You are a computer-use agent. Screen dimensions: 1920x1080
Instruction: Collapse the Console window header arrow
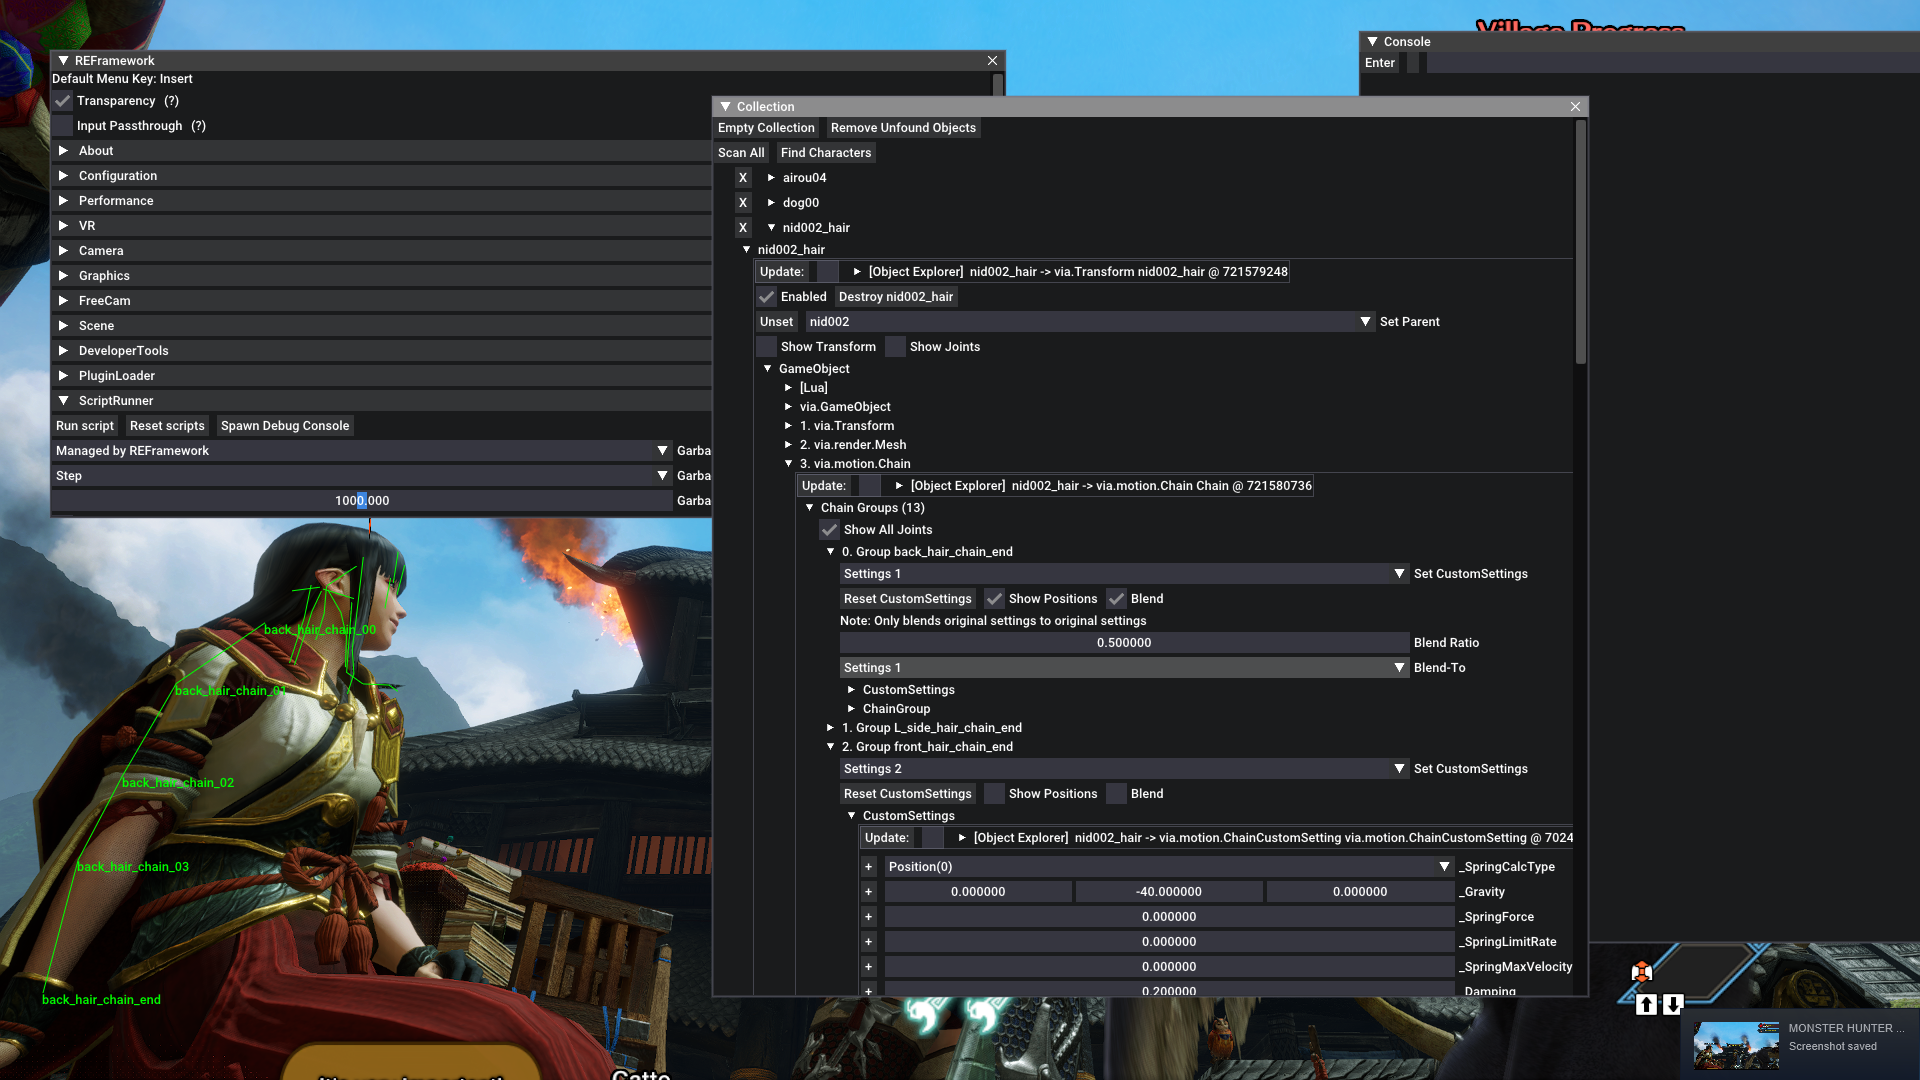click(1373, 42)
